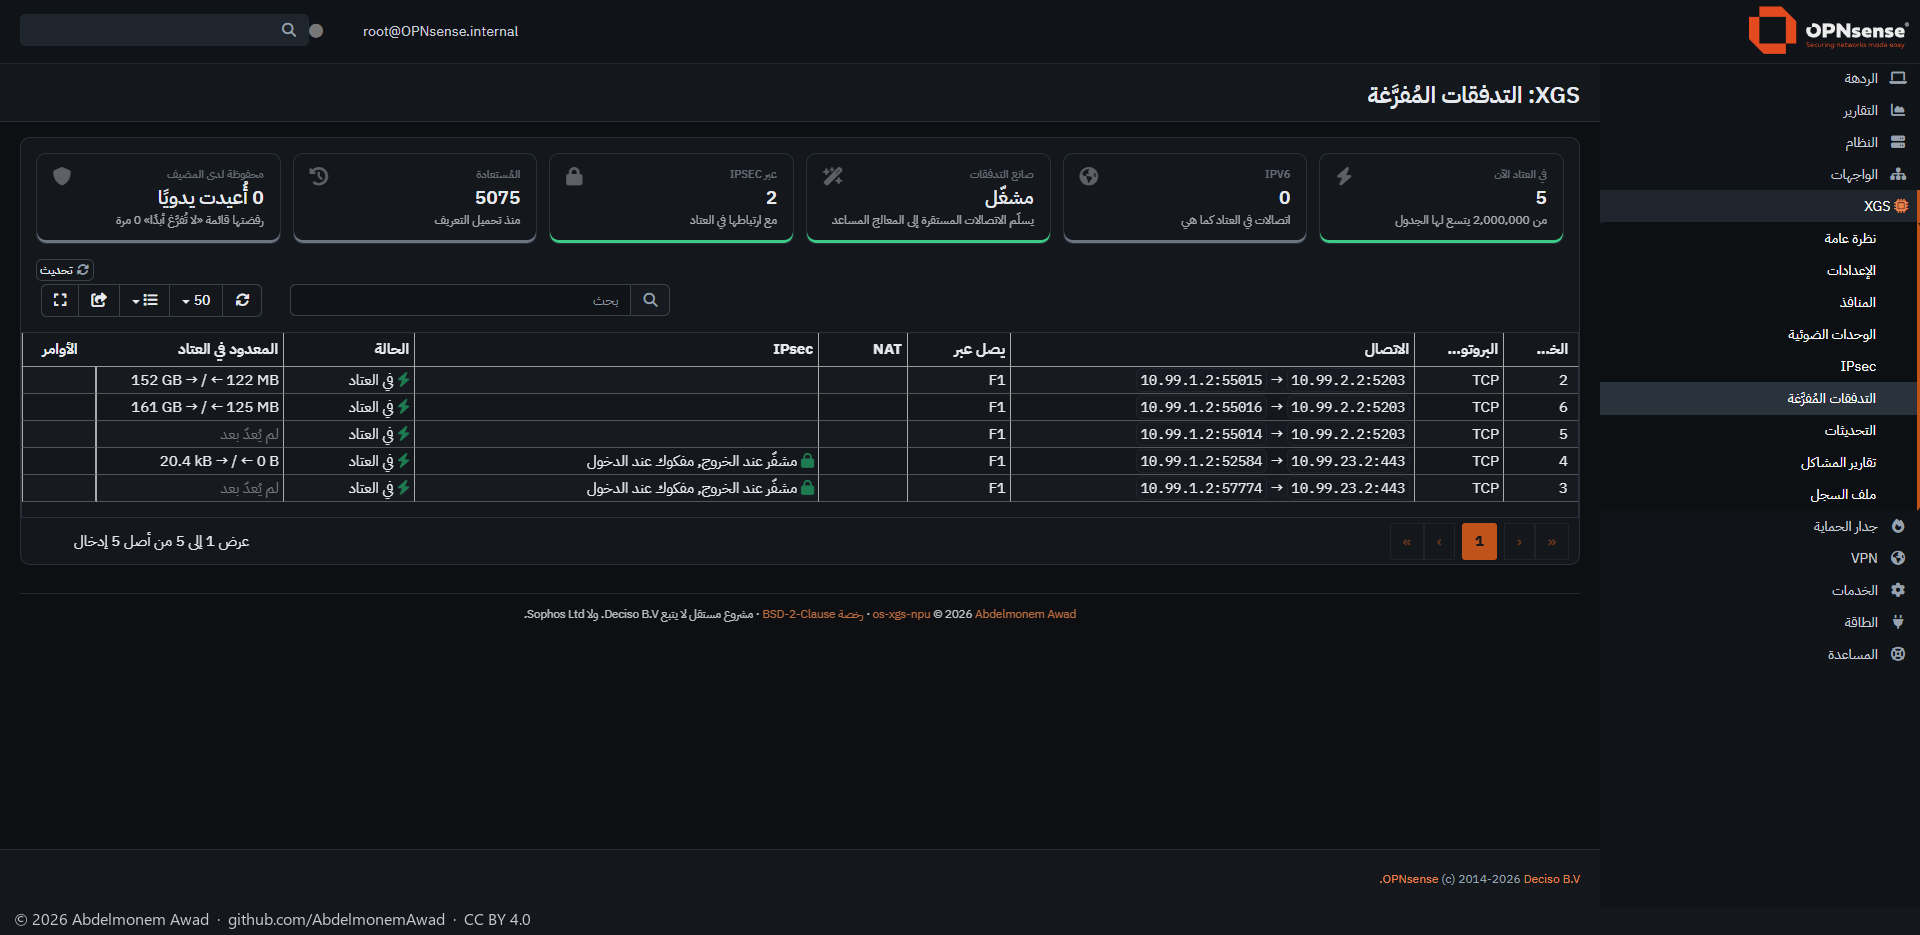Click the bolt icon on في العتاد الآن card
The image size is (1920, 935).
[x=1344, y=176]
